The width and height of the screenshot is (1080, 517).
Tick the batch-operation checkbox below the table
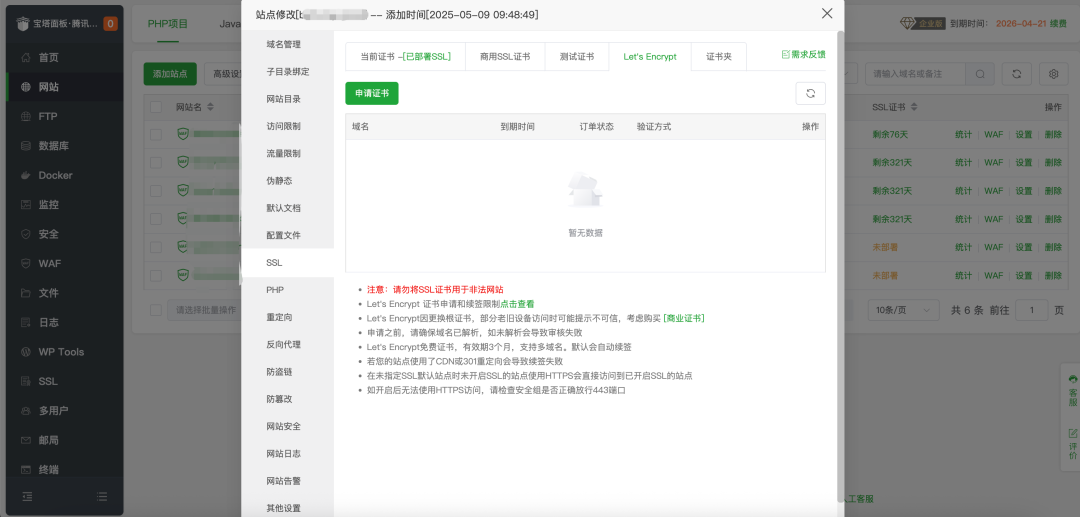coord(156,310)
